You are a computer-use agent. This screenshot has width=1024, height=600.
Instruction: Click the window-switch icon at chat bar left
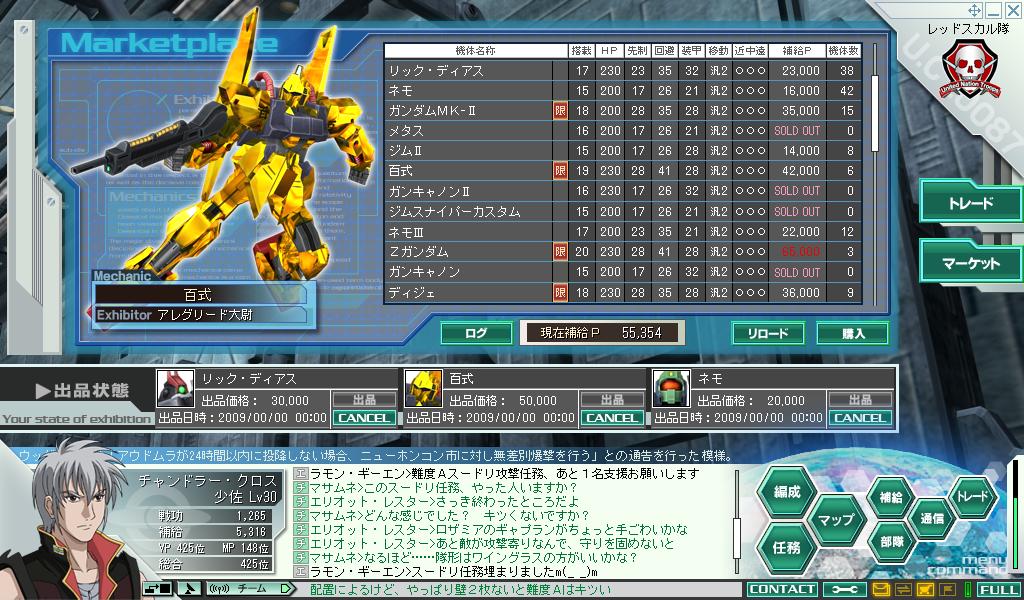coord(157,589)
